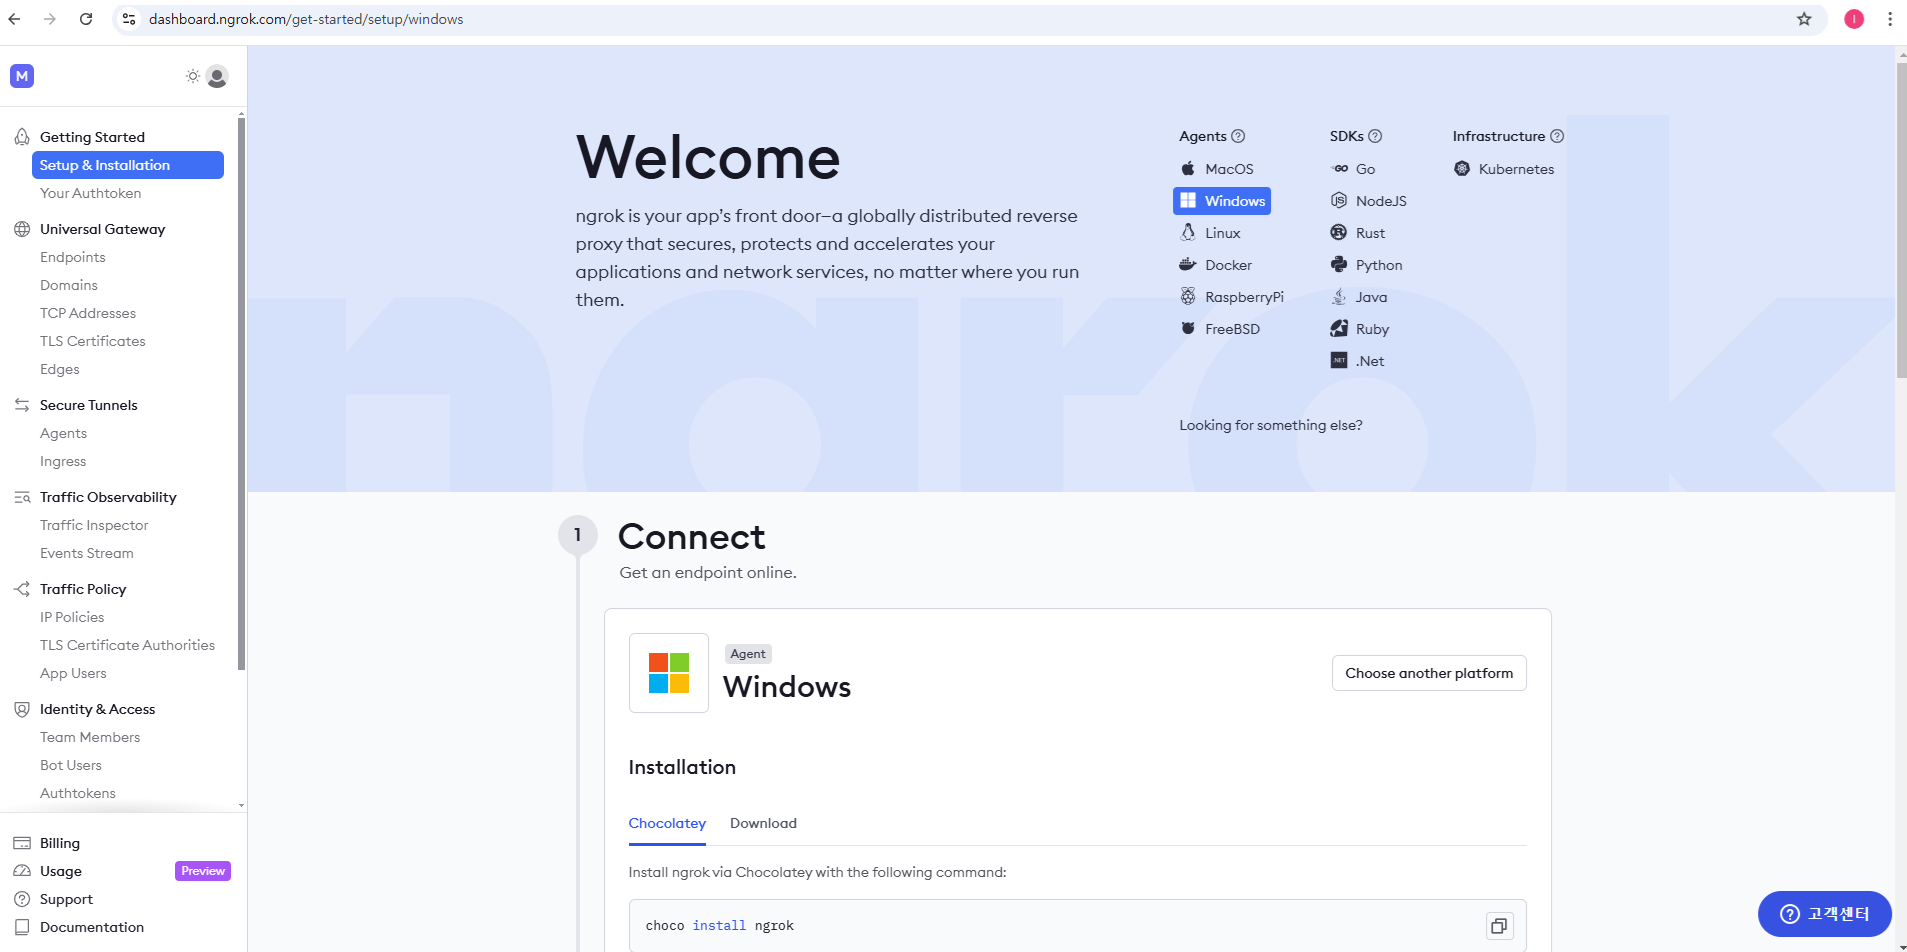Open the Kubernetes infrastructure option
Viewport: 1907px width, 952px height.
click(1504, 169)
